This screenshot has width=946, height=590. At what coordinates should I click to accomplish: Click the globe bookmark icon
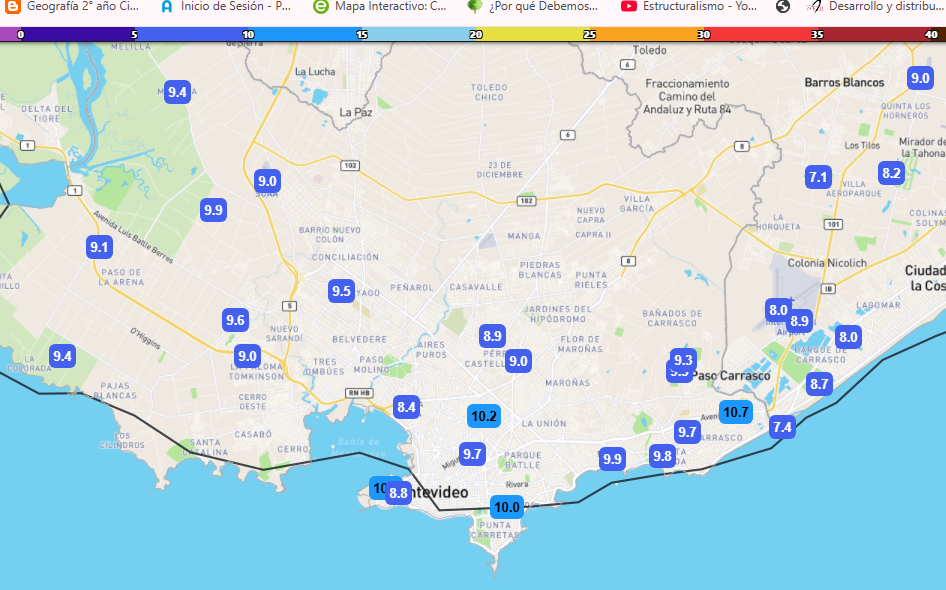tap(783, 7)
